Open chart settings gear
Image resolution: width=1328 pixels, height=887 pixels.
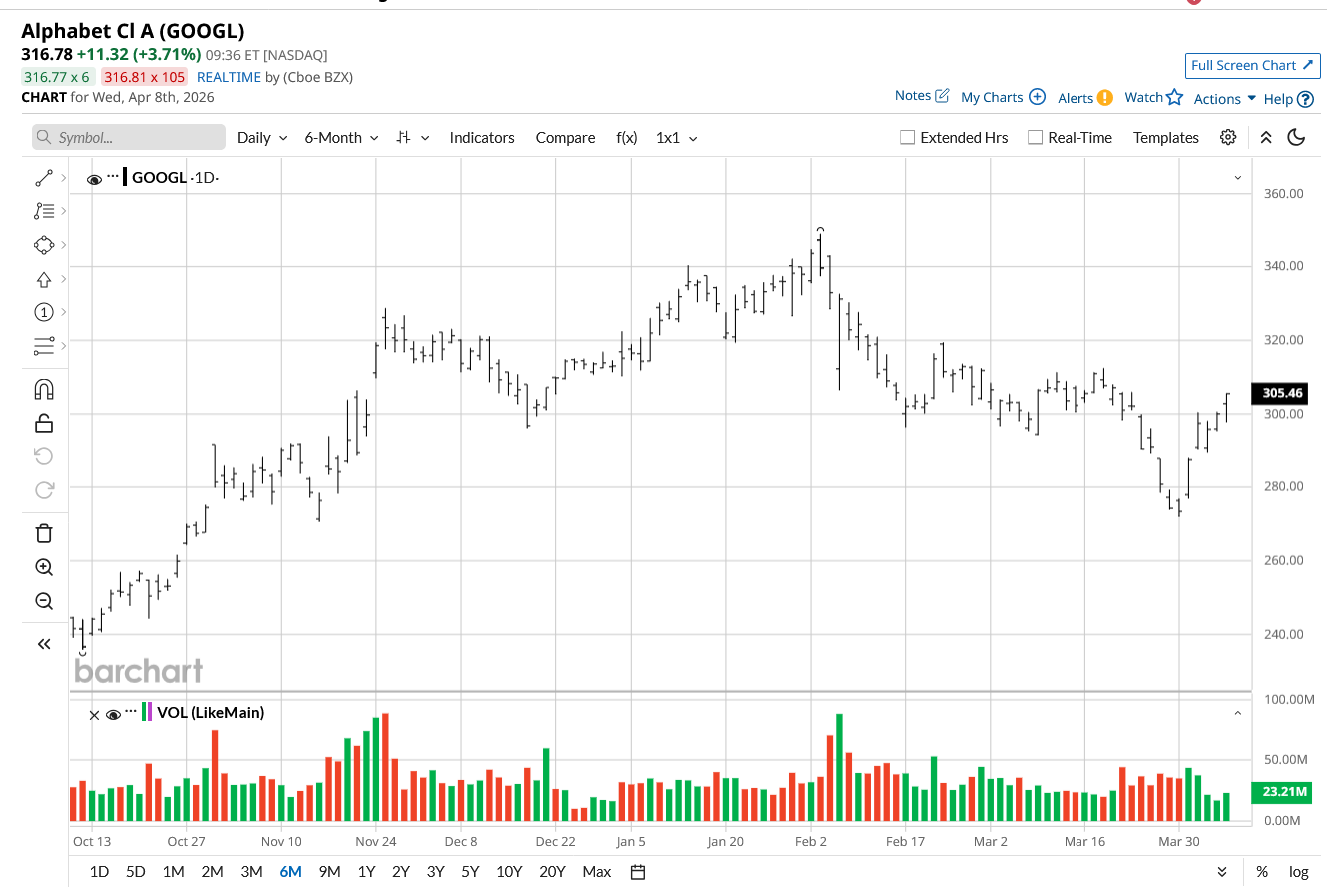(1228, 138)
